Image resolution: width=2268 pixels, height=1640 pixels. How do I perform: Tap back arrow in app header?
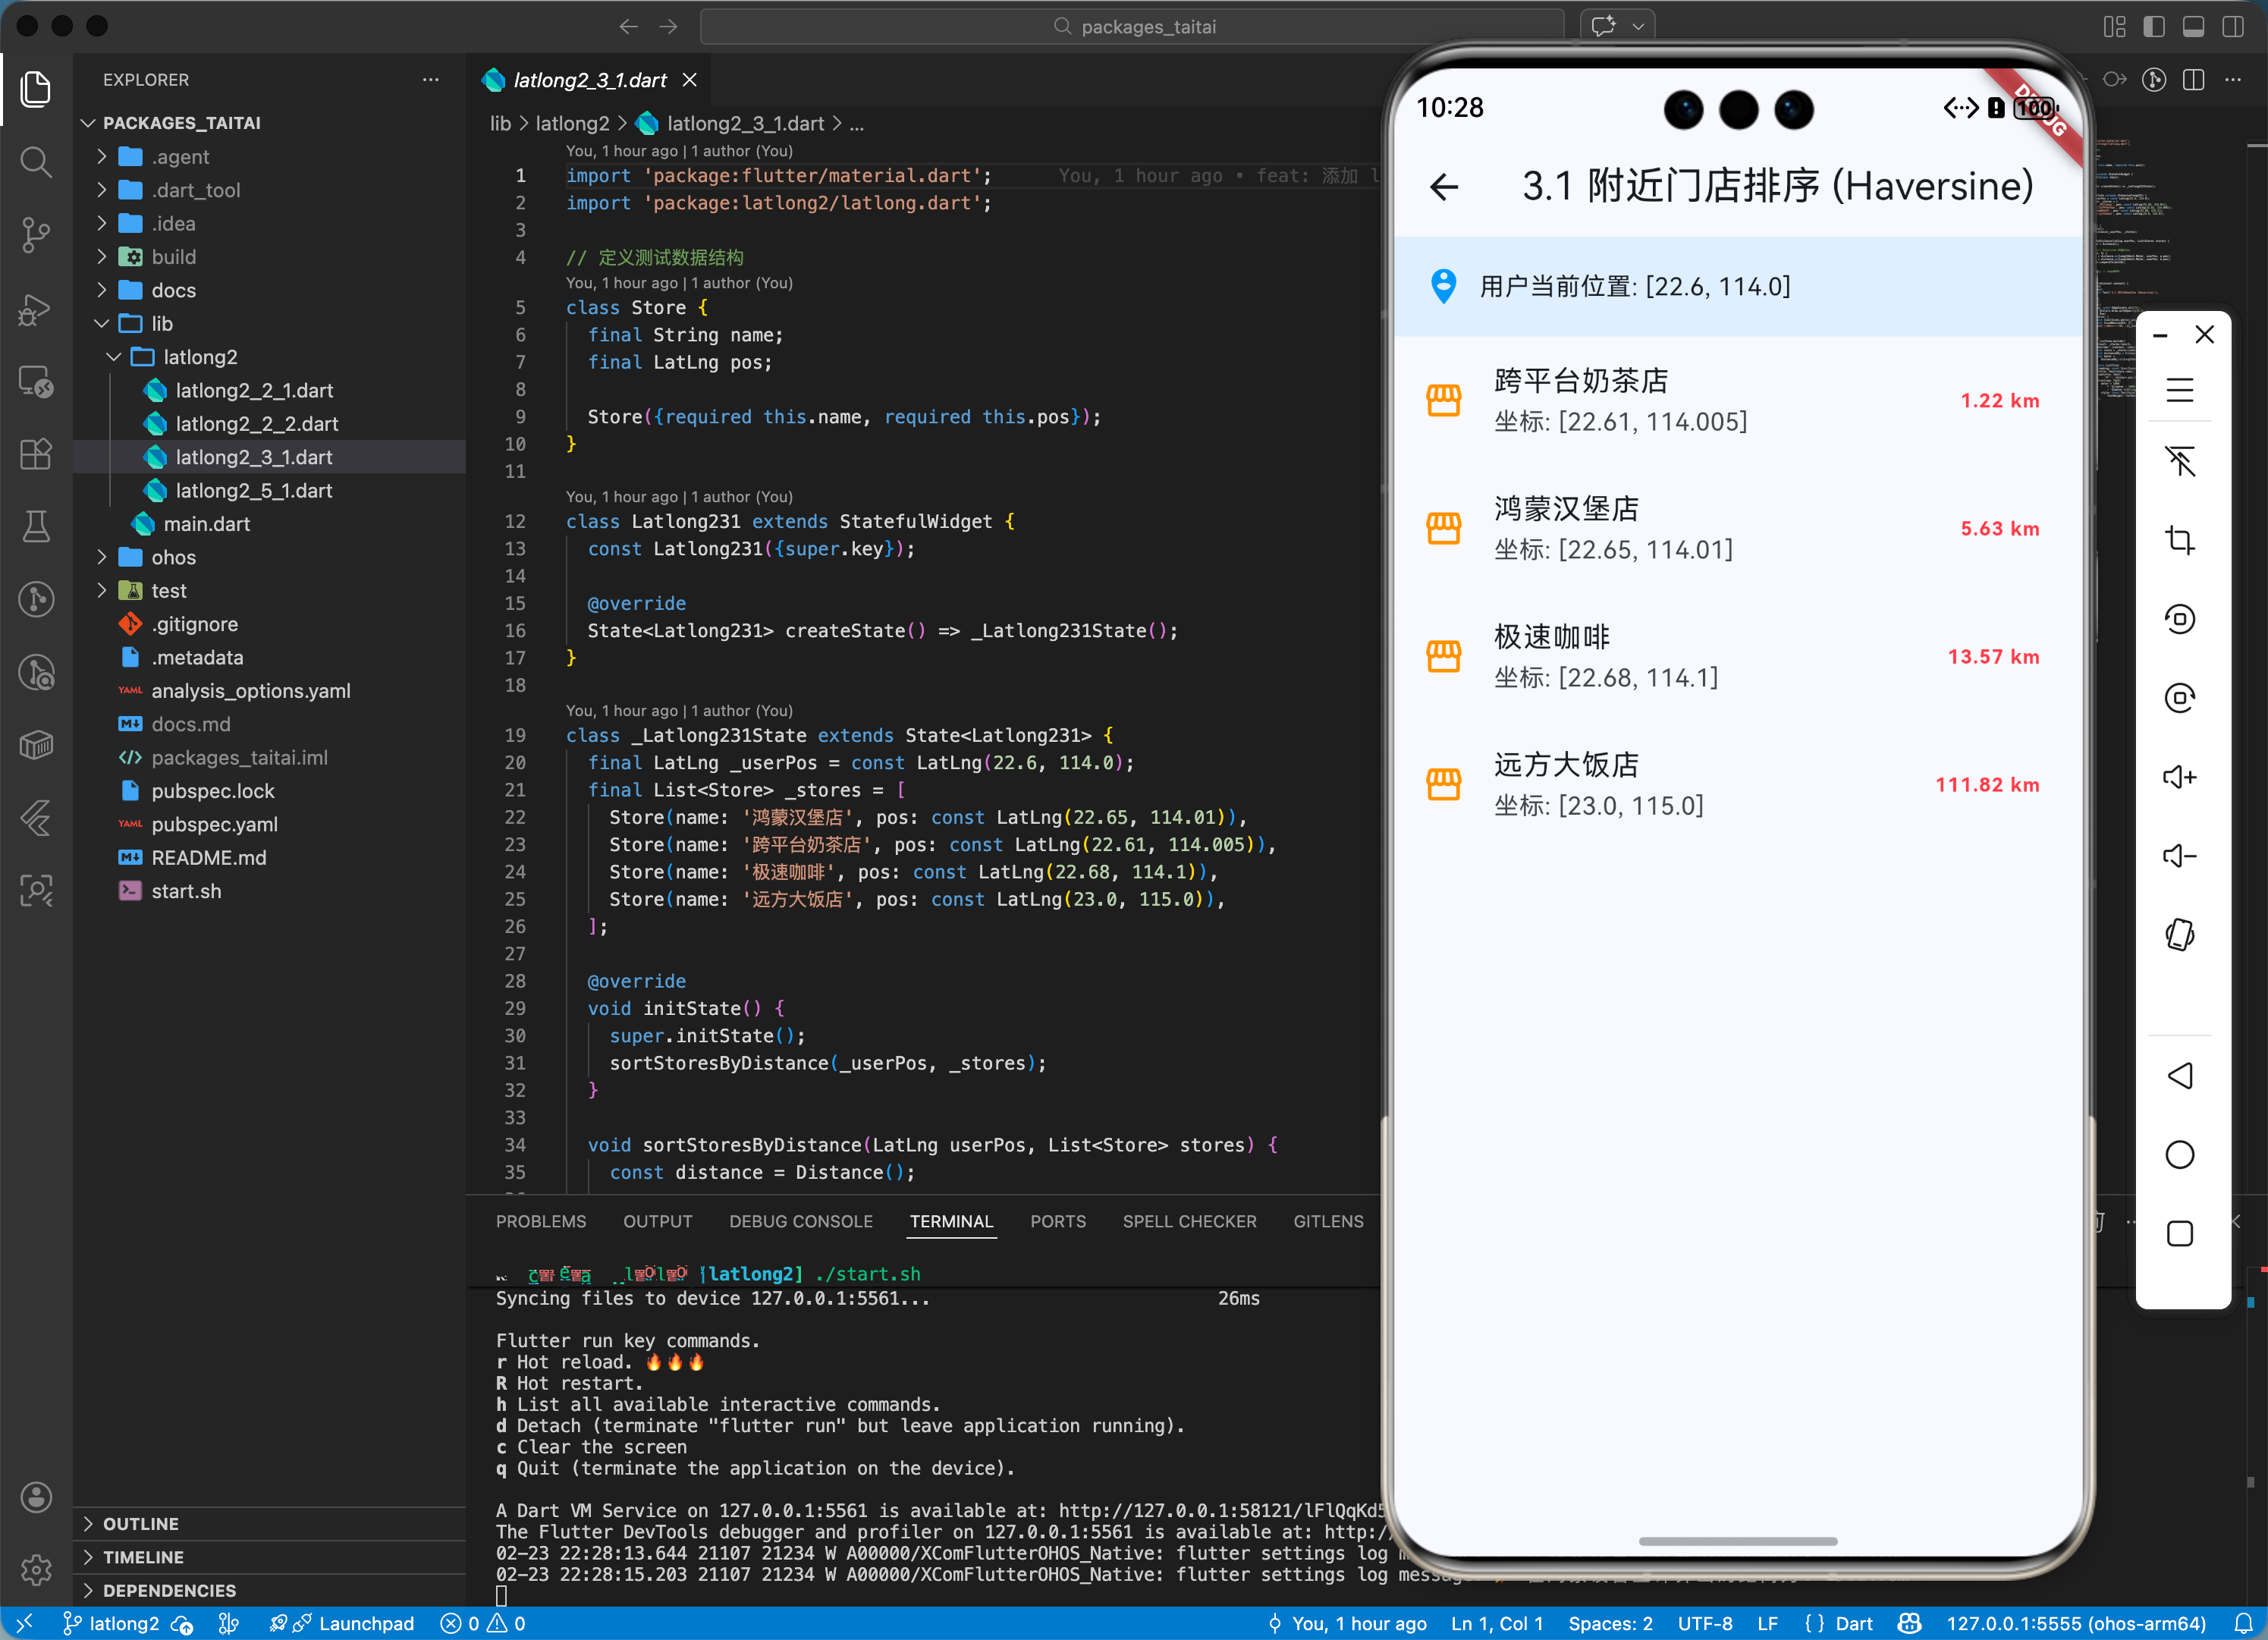1444,187
